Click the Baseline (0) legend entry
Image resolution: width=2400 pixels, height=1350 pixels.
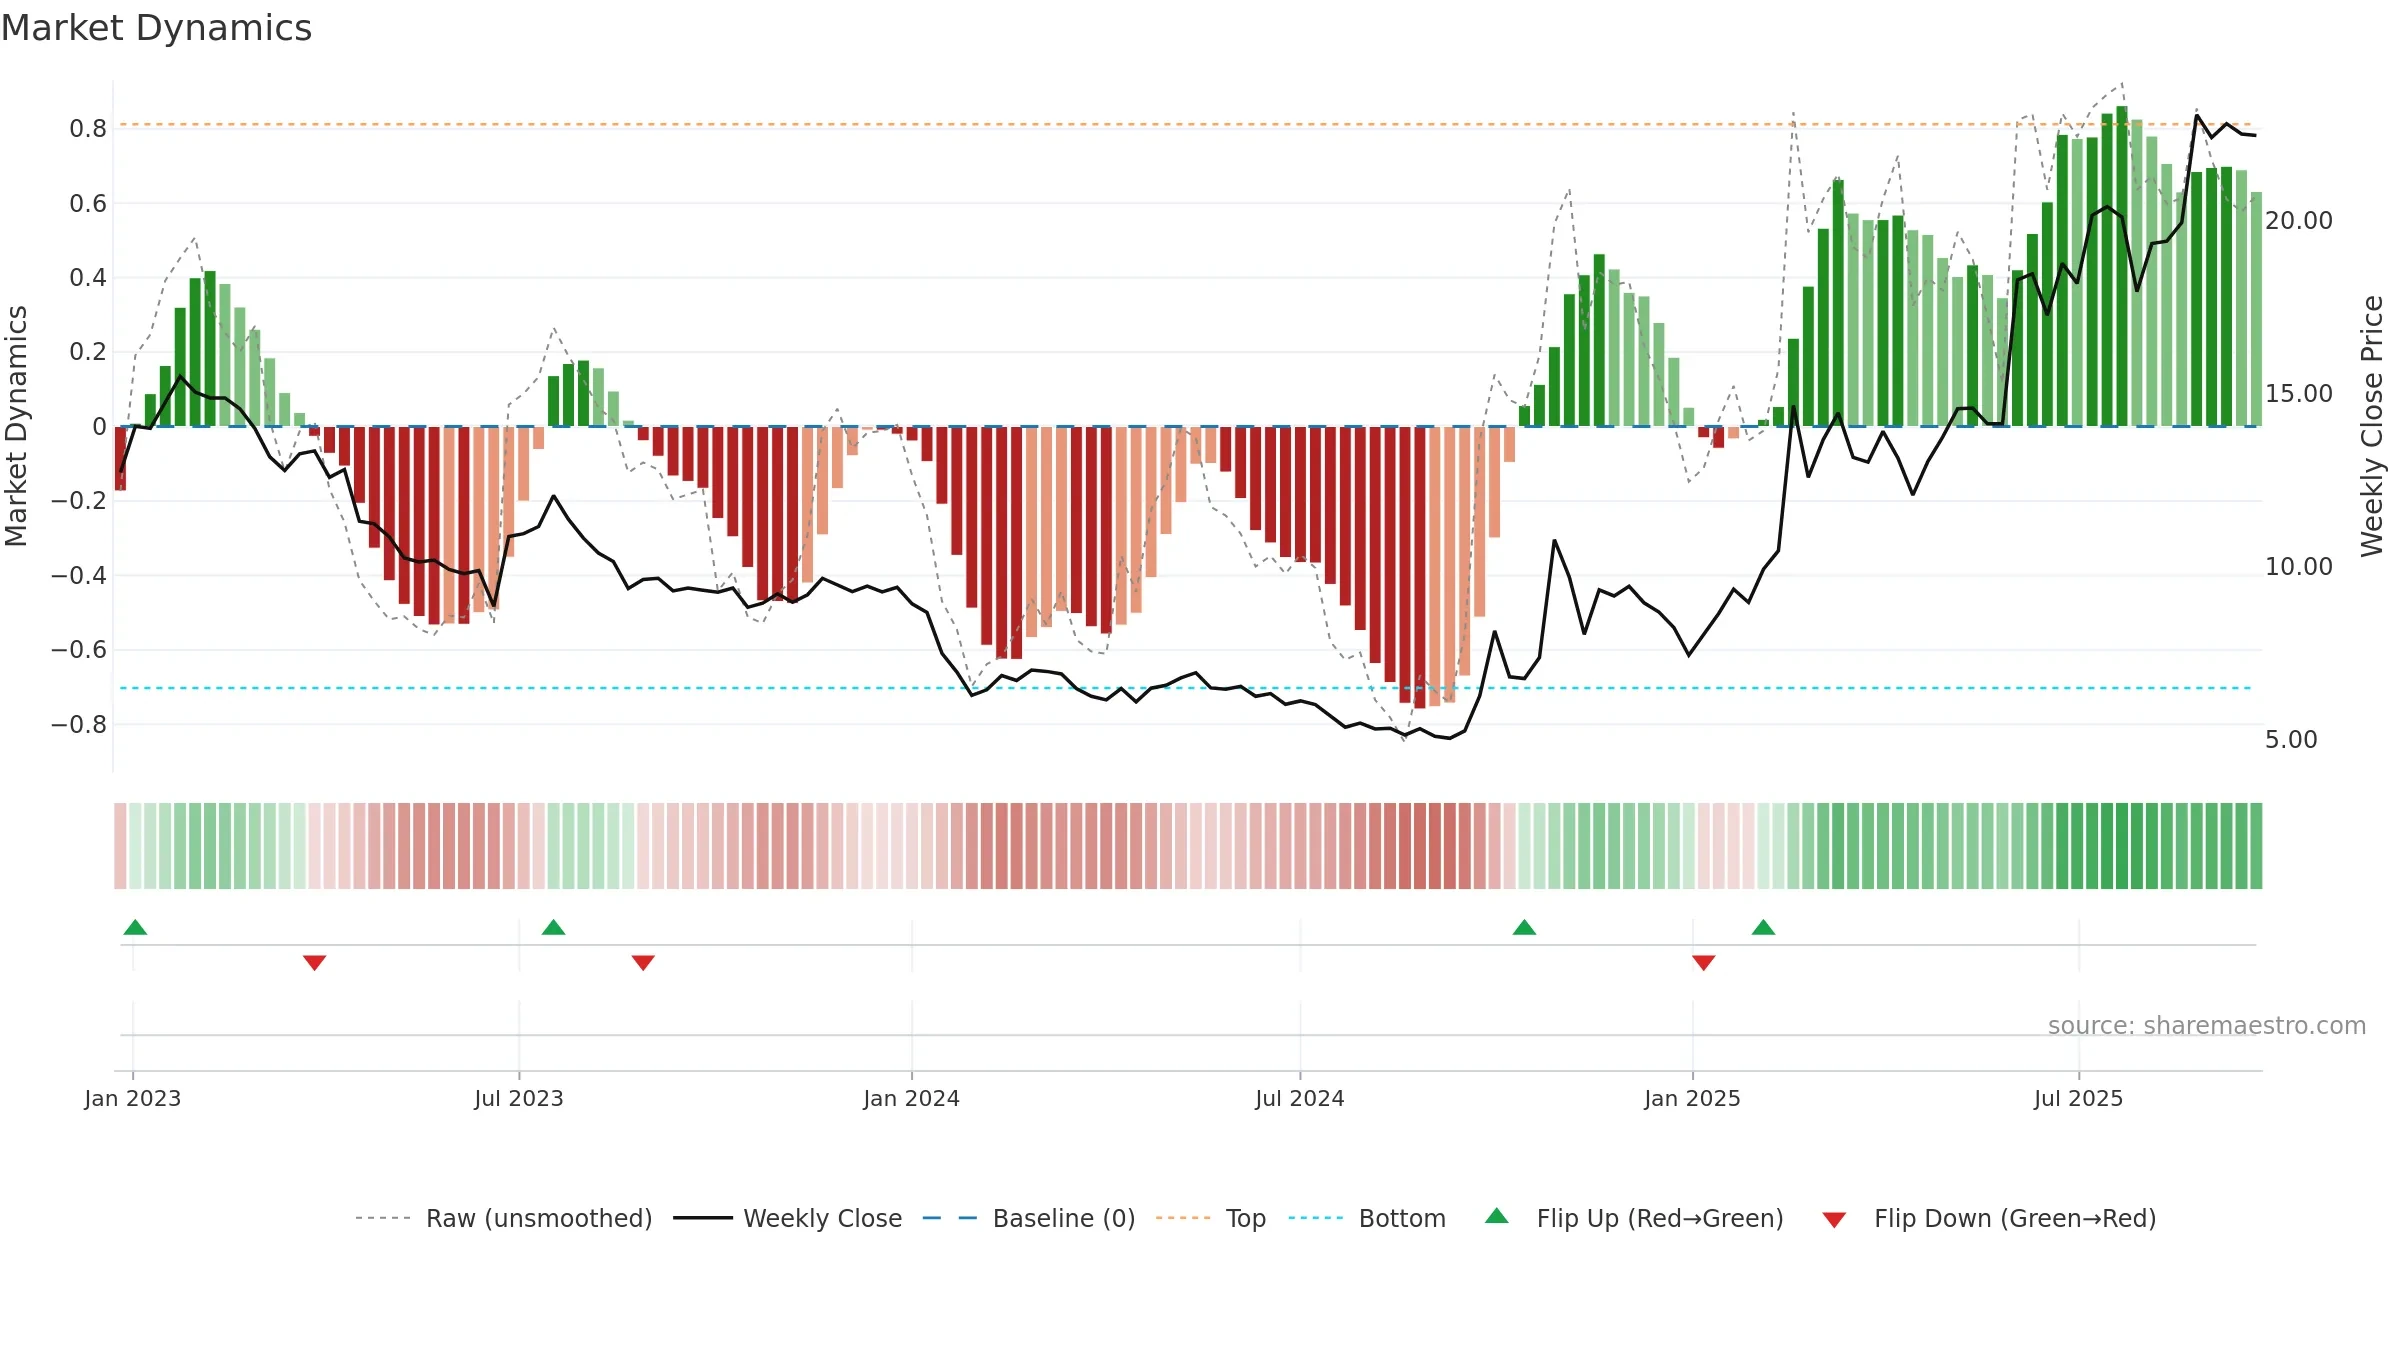point(1028,1218)
